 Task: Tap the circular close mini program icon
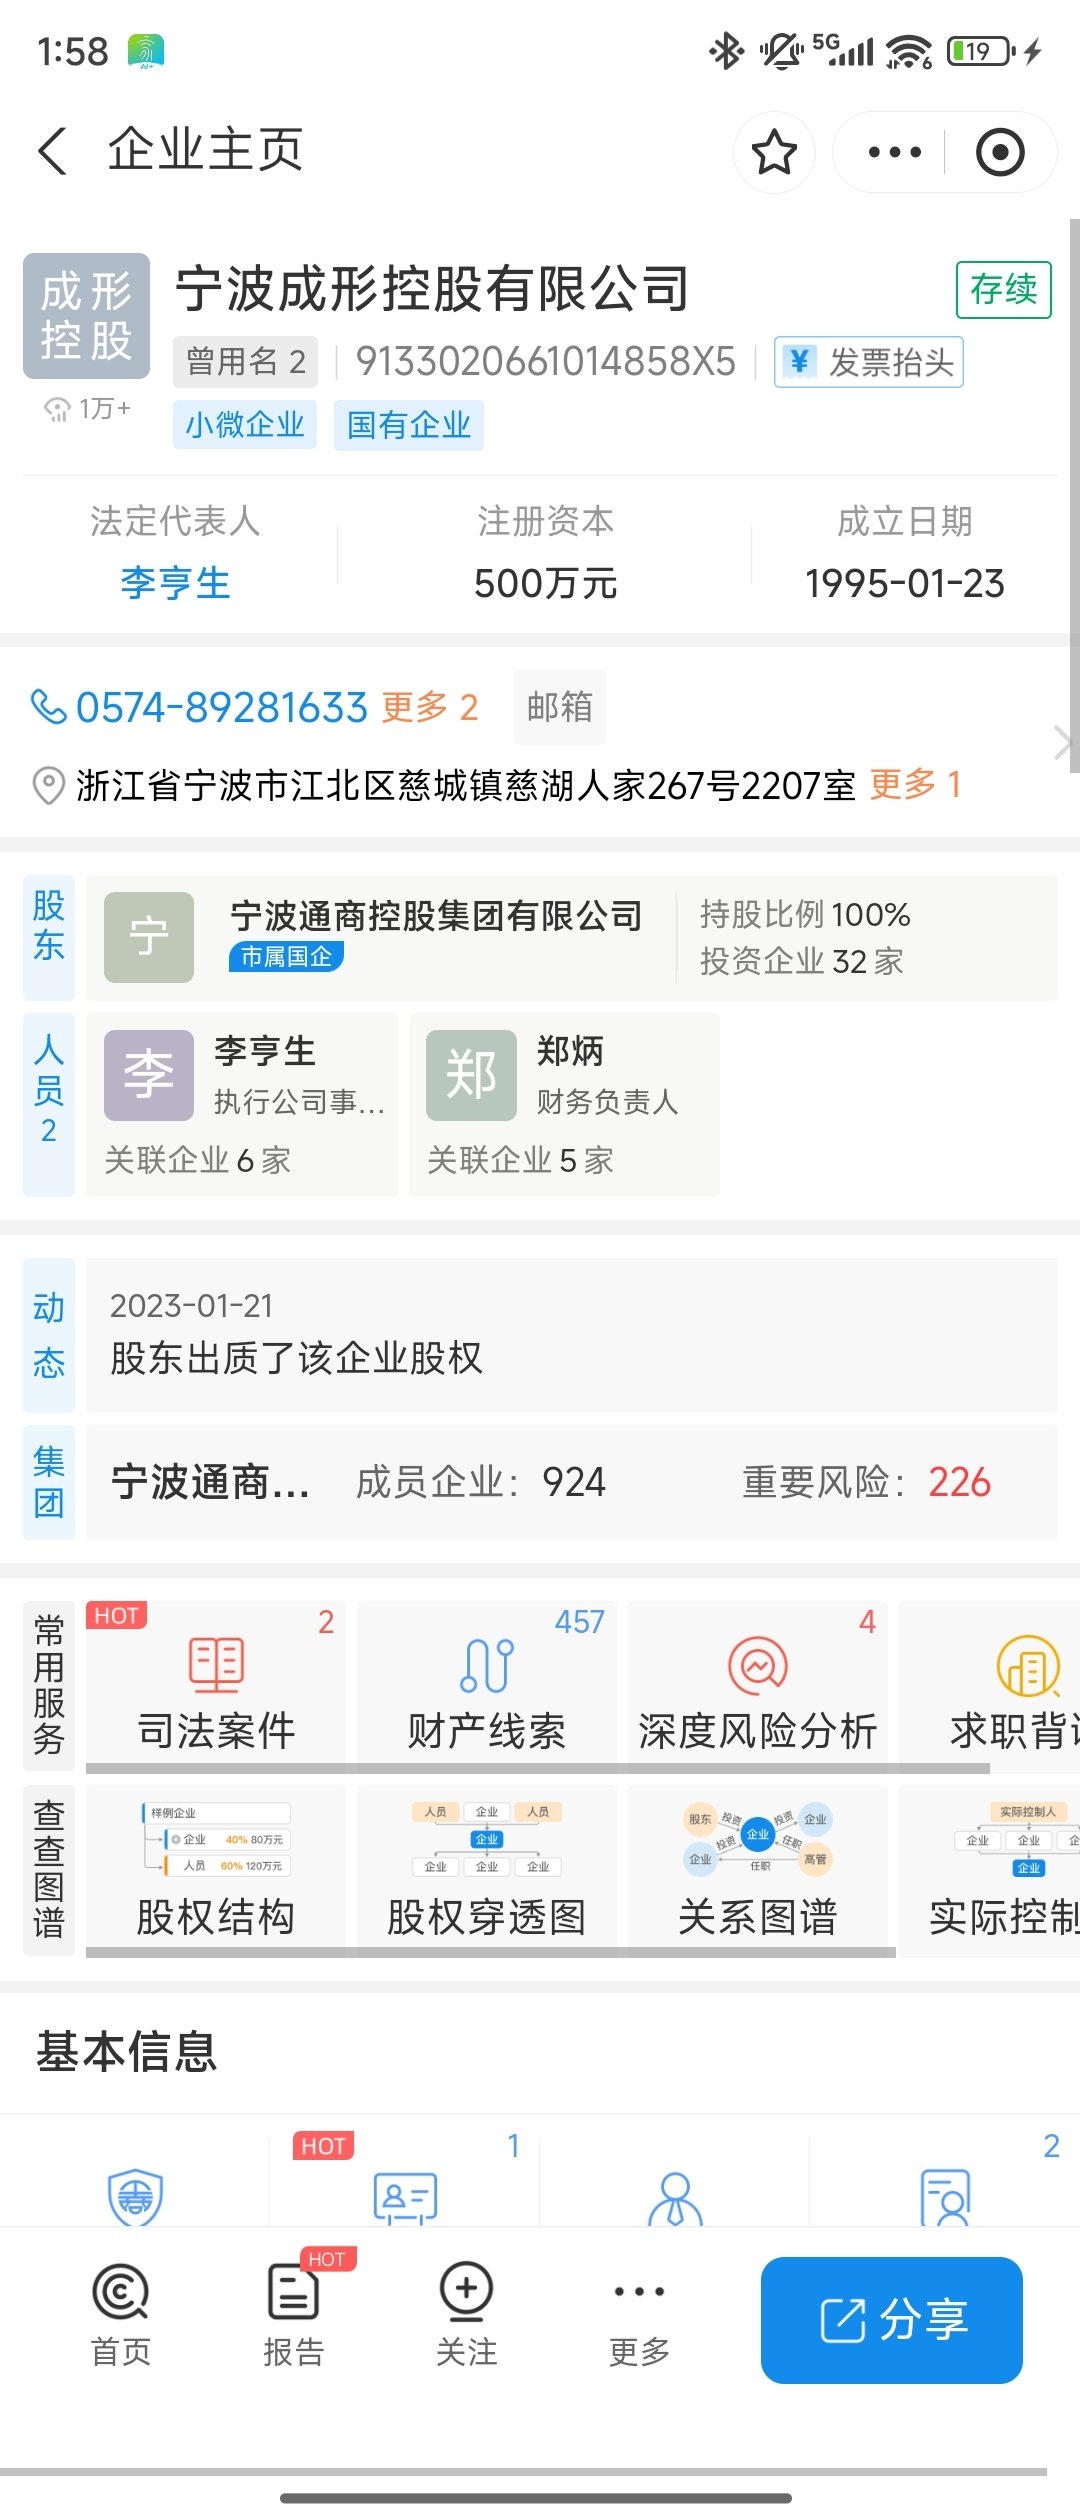click(x=999, y=153)
